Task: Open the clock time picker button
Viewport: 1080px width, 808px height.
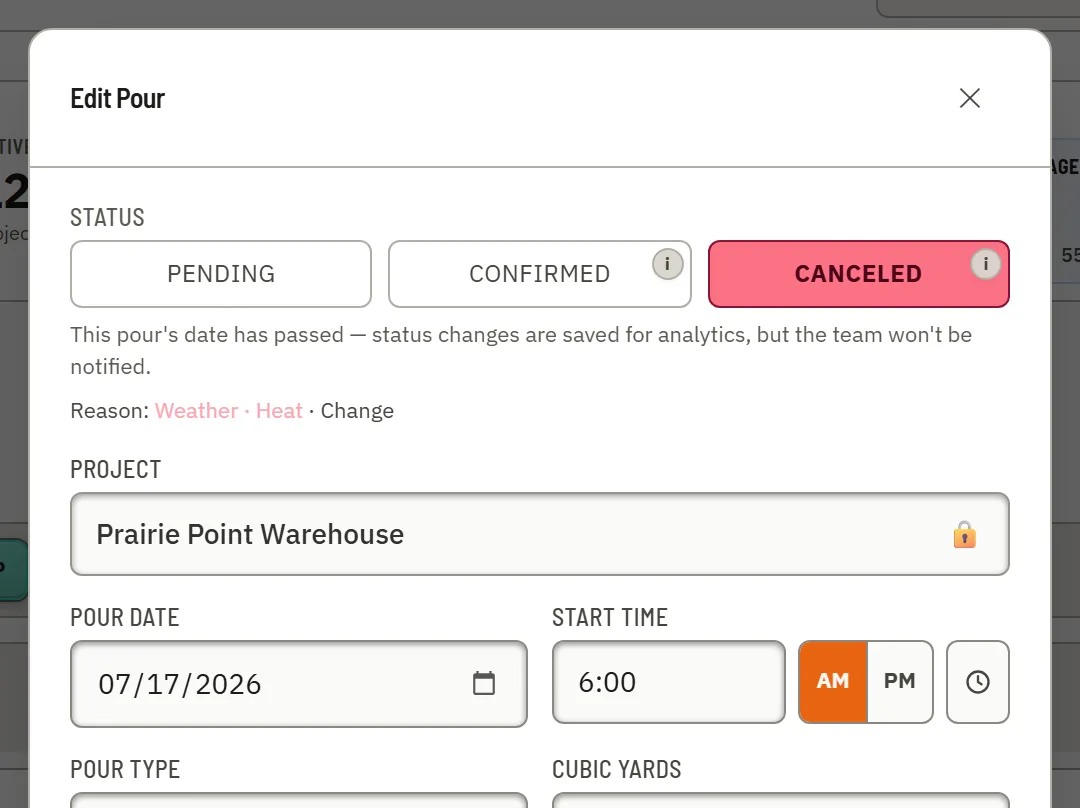Action: click(x=977, y=682)
